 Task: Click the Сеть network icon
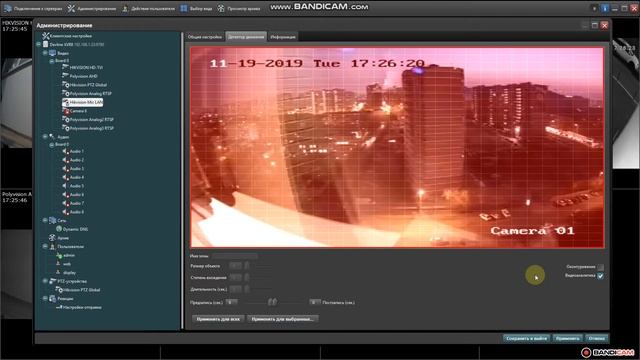pos(52,220)
